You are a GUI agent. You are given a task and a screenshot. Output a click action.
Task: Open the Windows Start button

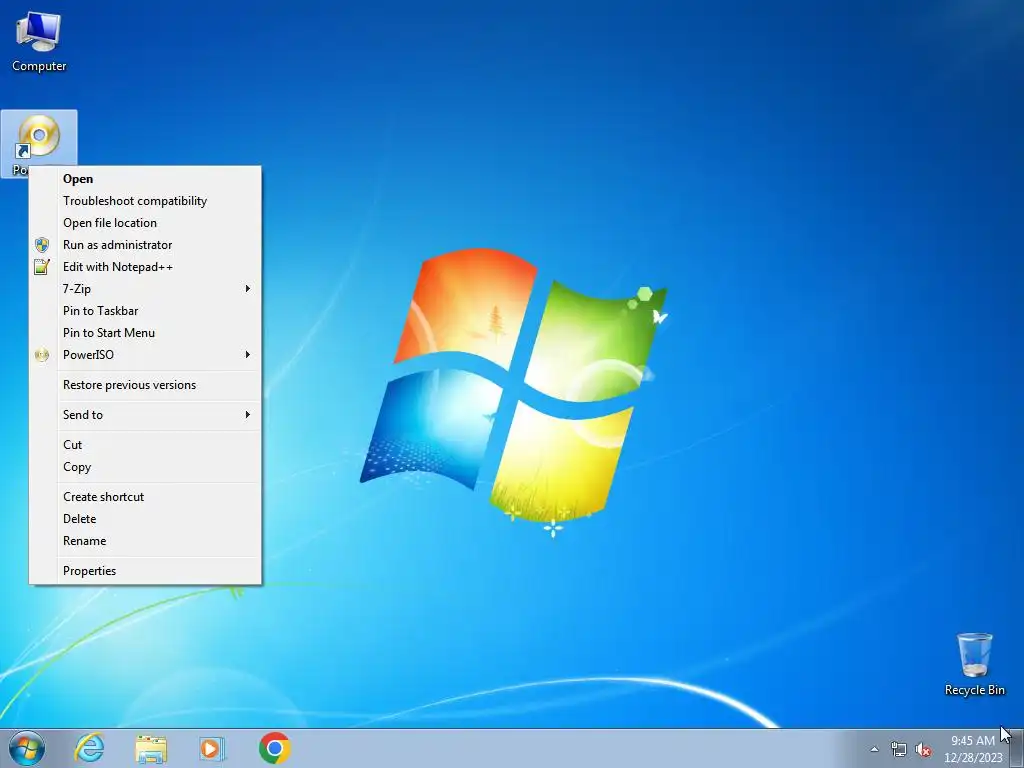point(27,748)
